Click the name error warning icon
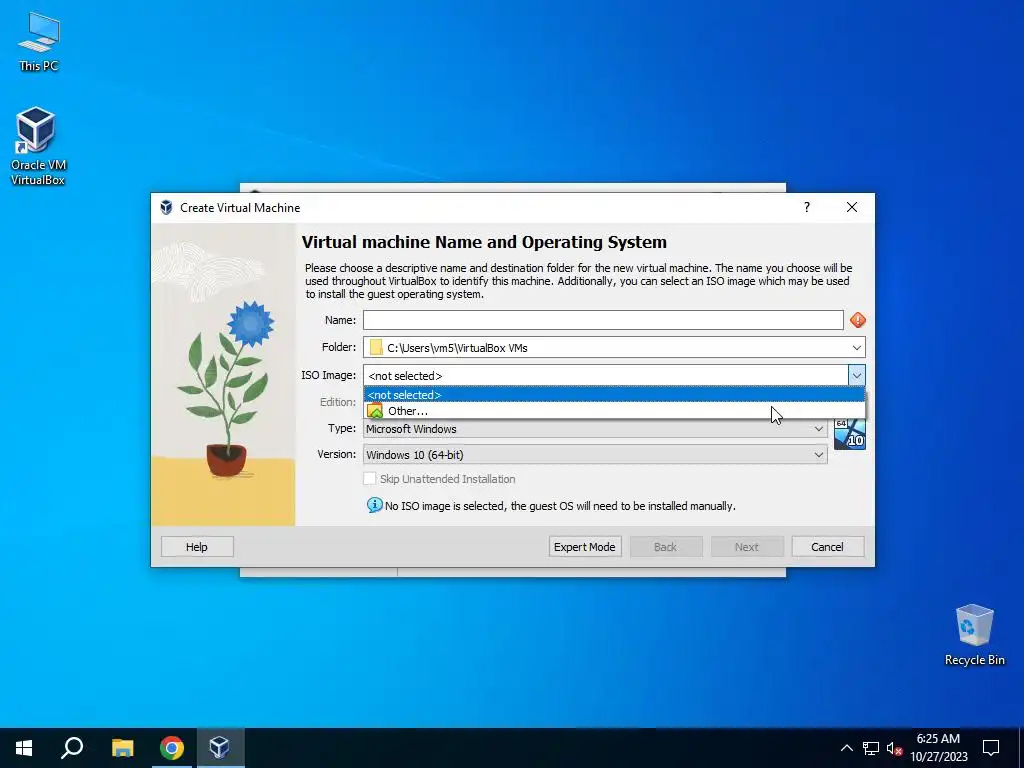The height and width of the screenshot is (768, 1024). (857, 320)
